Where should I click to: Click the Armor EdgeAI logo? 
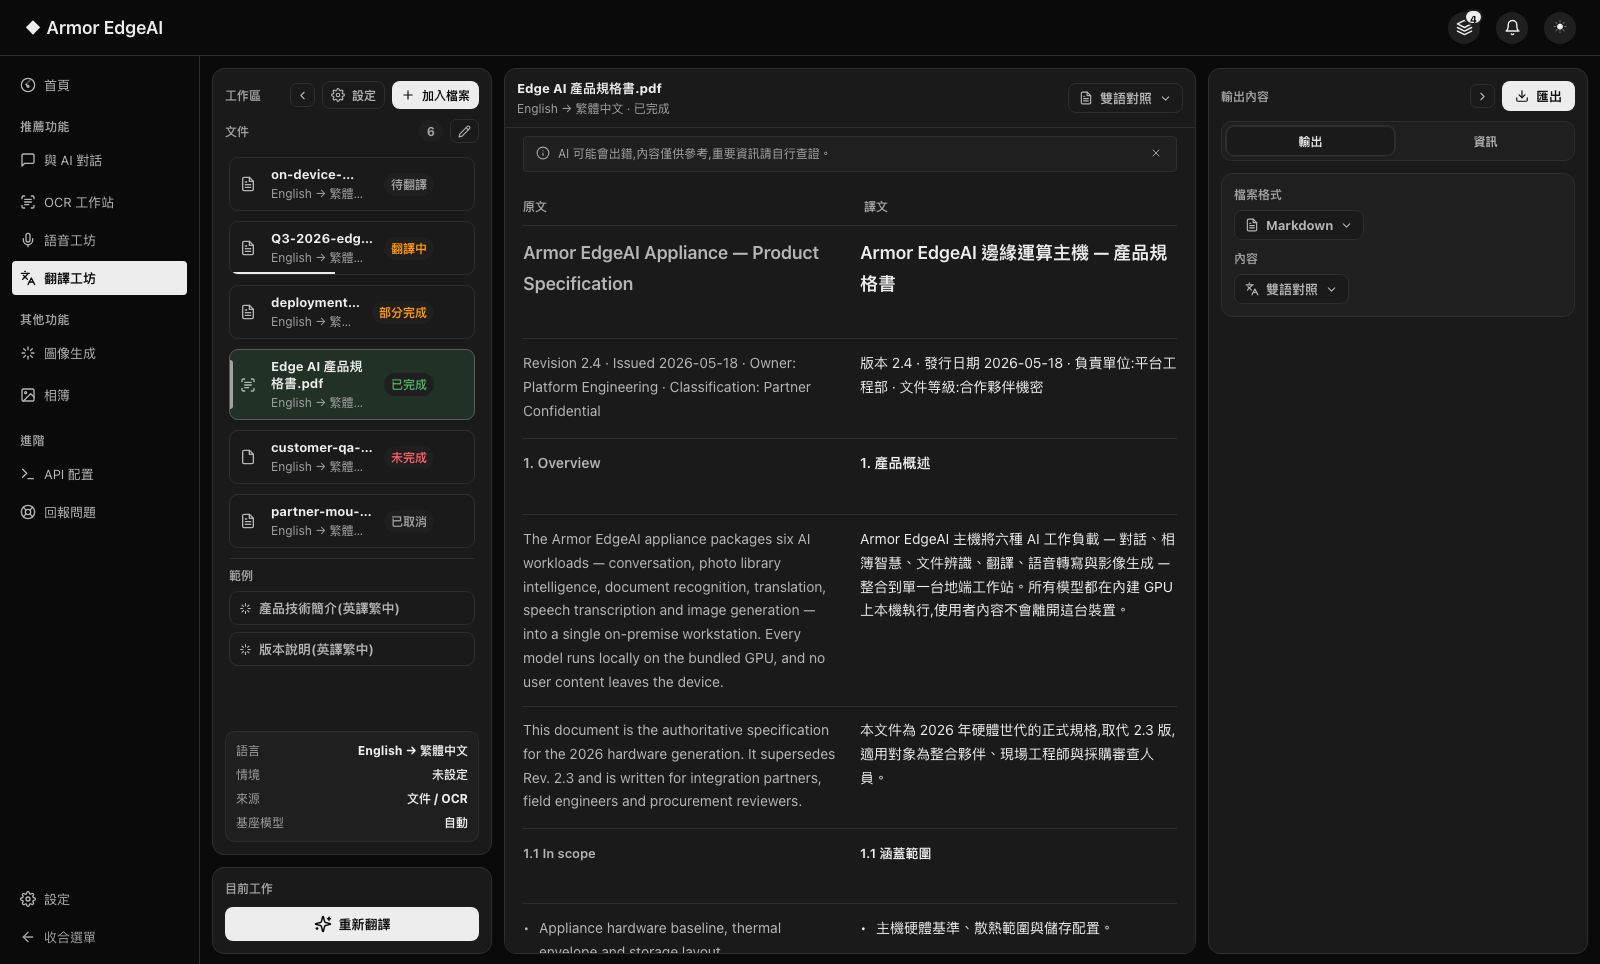(94, 28)
